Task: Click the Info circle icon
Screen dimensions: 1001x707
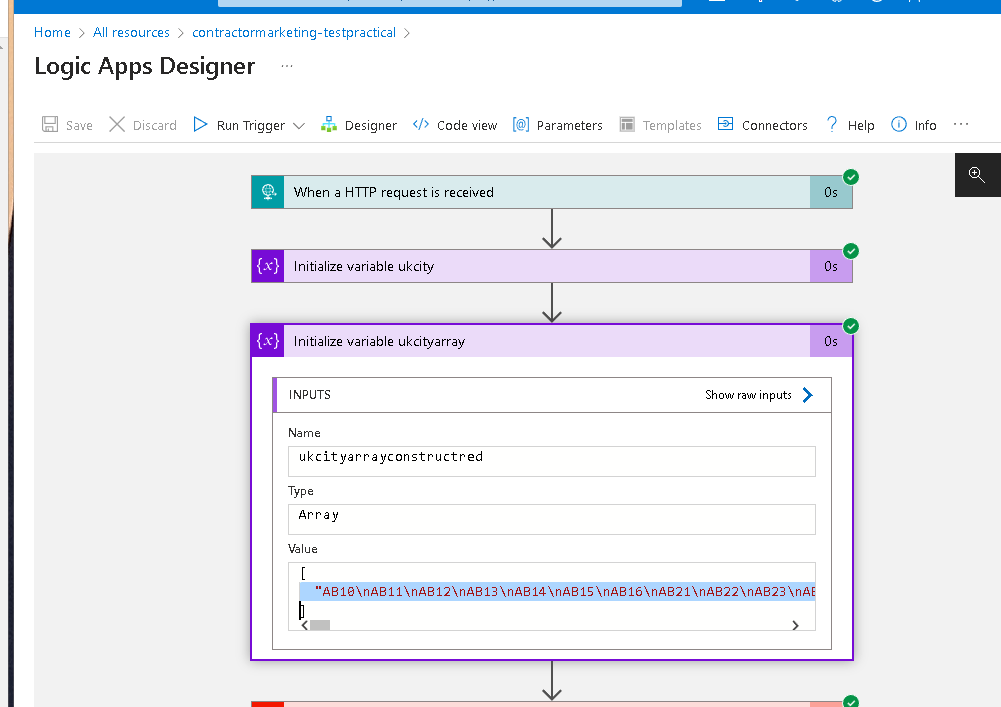Action: [x=899, y=125]
